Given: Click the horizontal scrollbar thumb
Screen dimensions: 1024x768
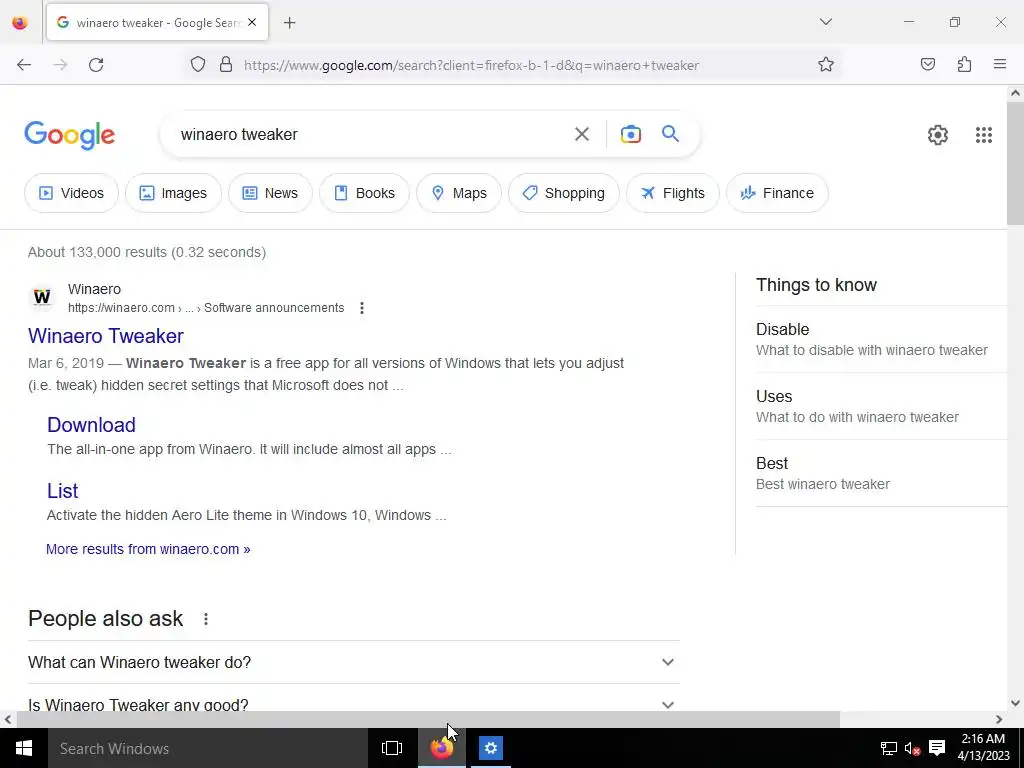Looking at the screenshot, I should coord(428,719).
